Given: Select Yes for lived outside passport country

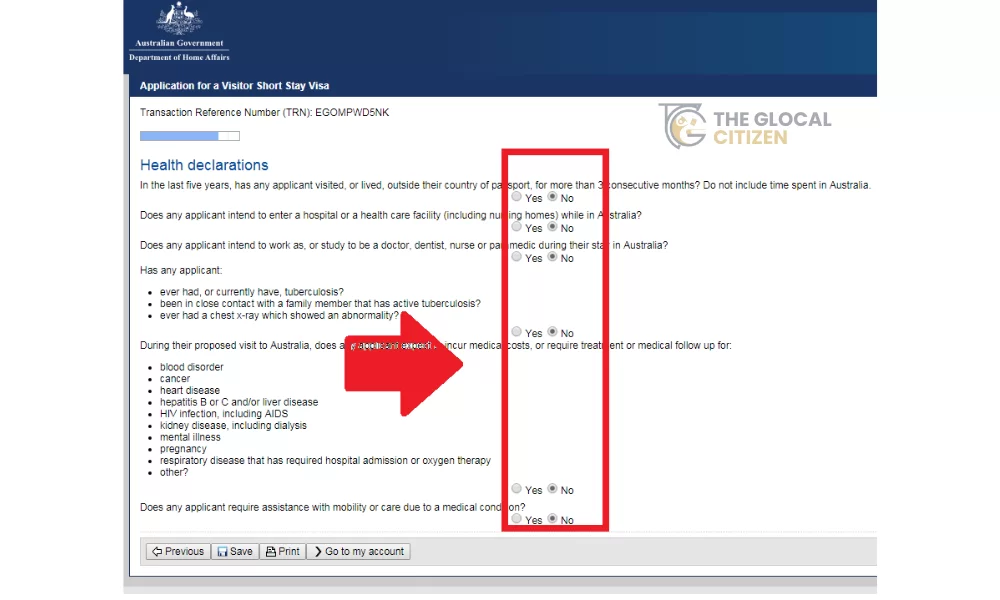Looking at the screenshot, I should 516,197.
